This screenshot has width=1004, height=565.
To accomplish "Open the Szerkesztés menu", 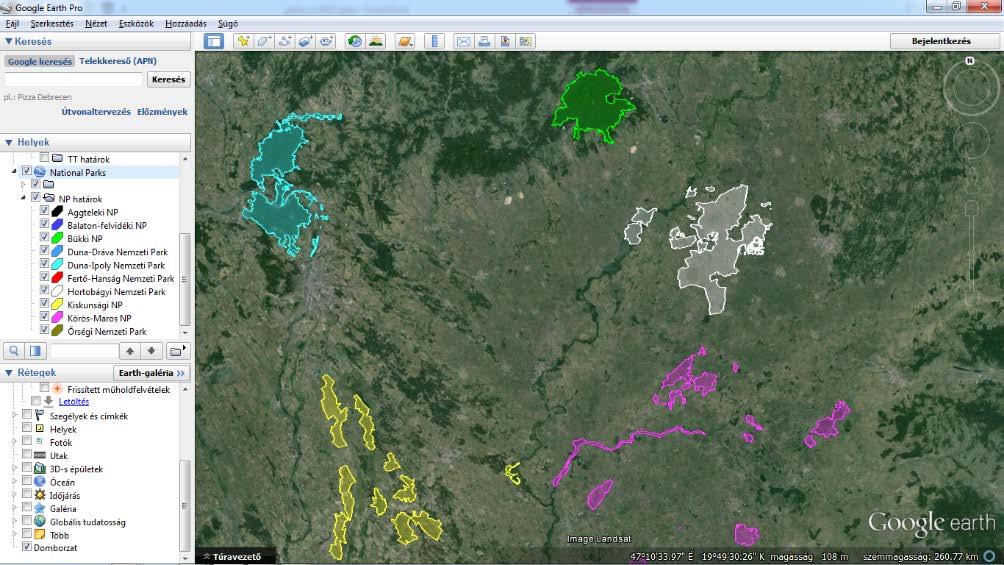I will tap(52, 24).
